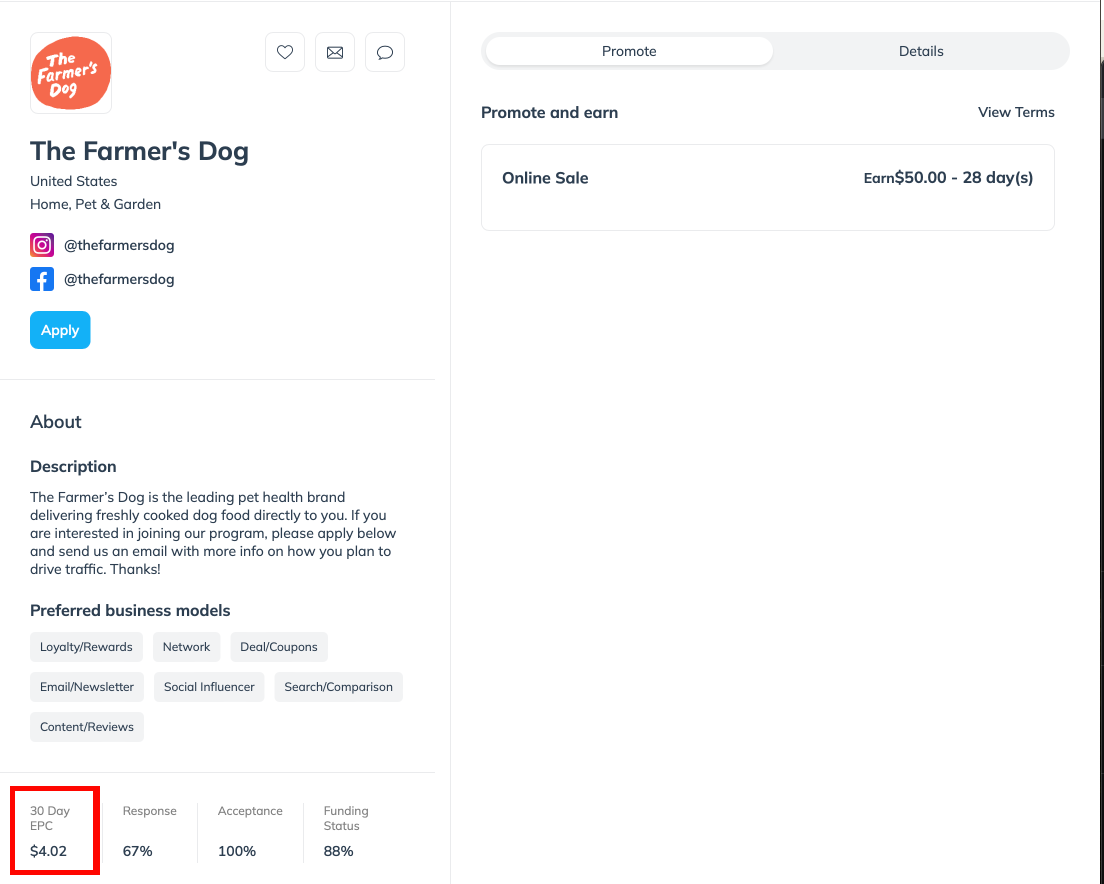Click the Earn $50.00 - 28 day(s) text
This screenshot has width=1104, height=884.
(948, 177)
